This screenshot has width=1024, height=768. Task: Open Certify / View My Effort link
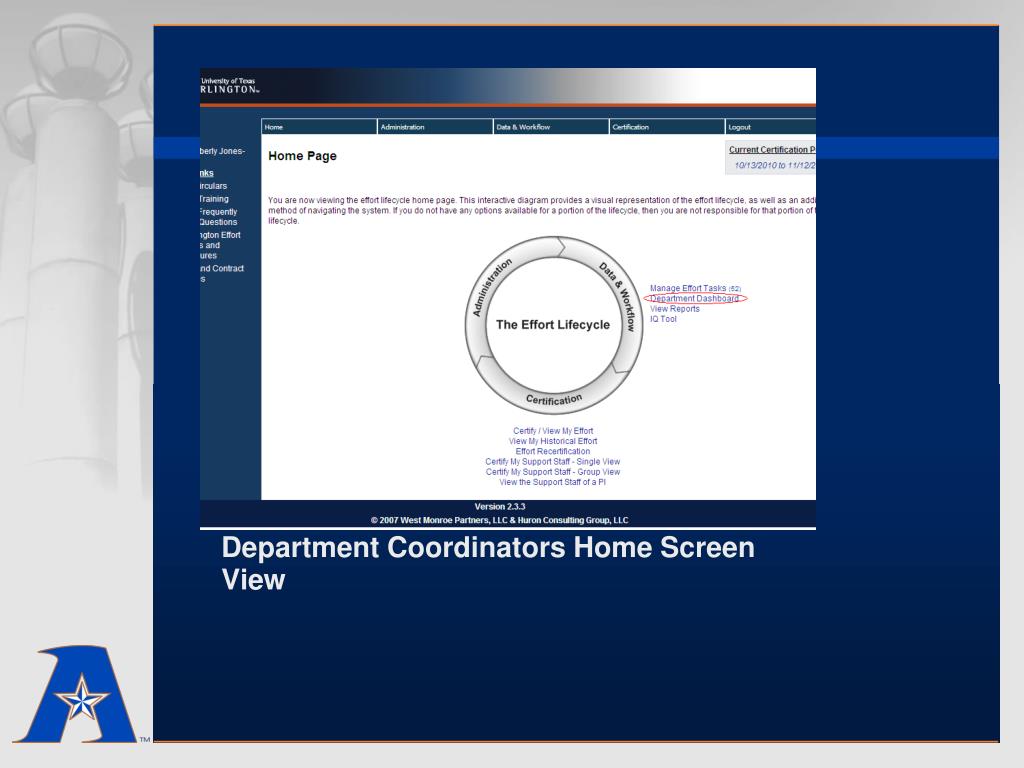(x=553, y=431)
